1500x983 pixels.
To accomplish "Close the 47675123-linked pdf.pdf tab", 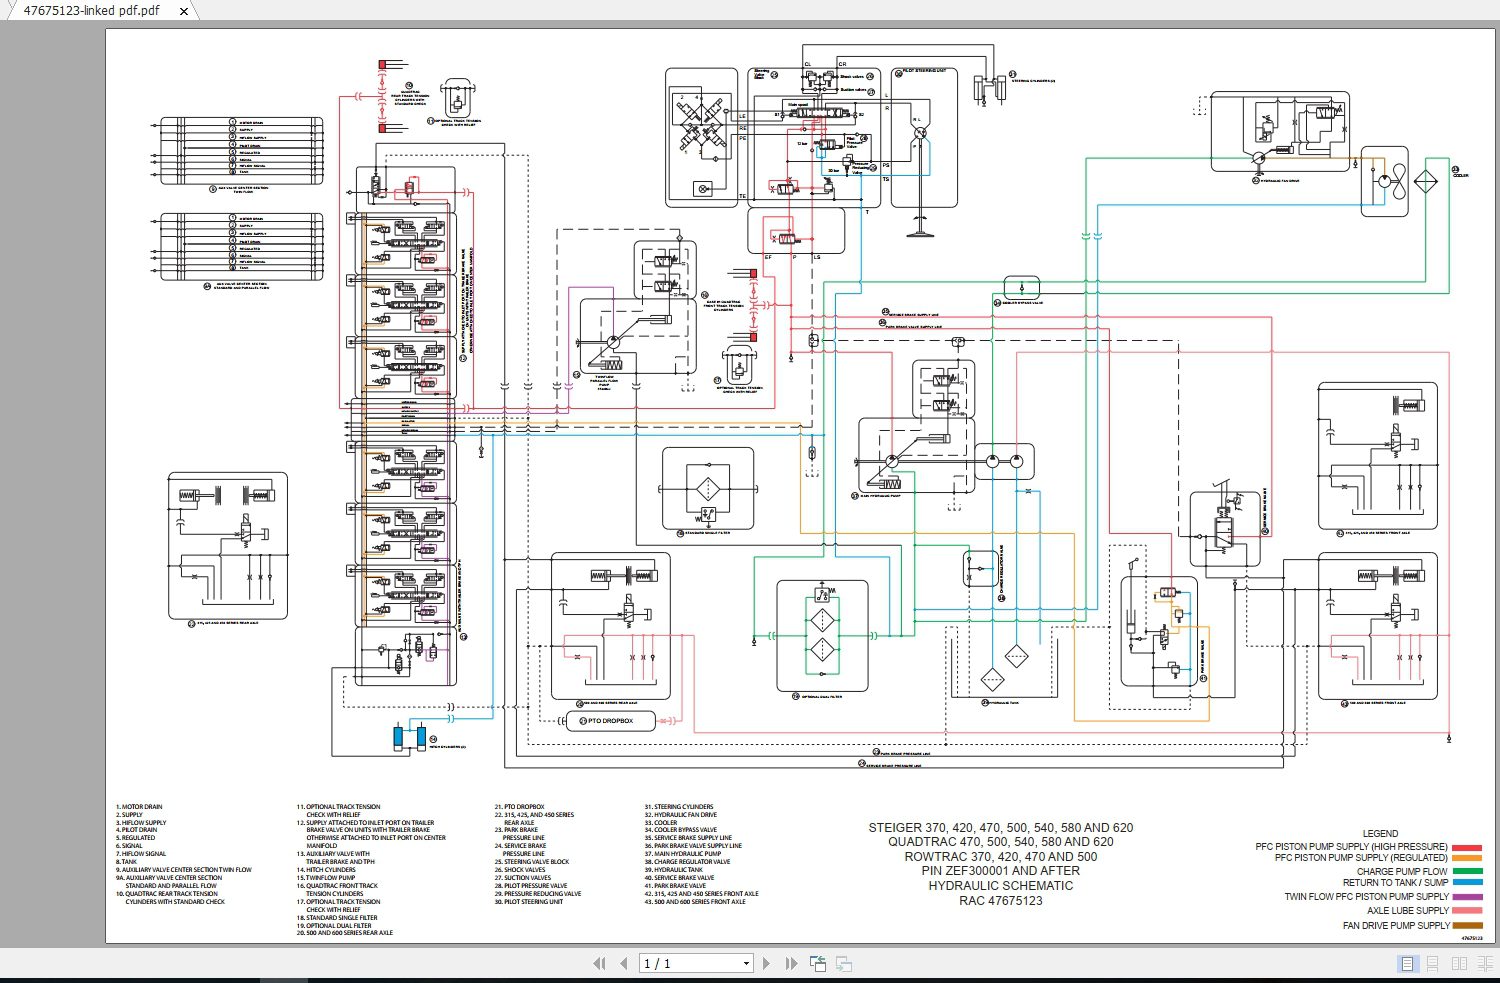I will (x=183, y=11).
